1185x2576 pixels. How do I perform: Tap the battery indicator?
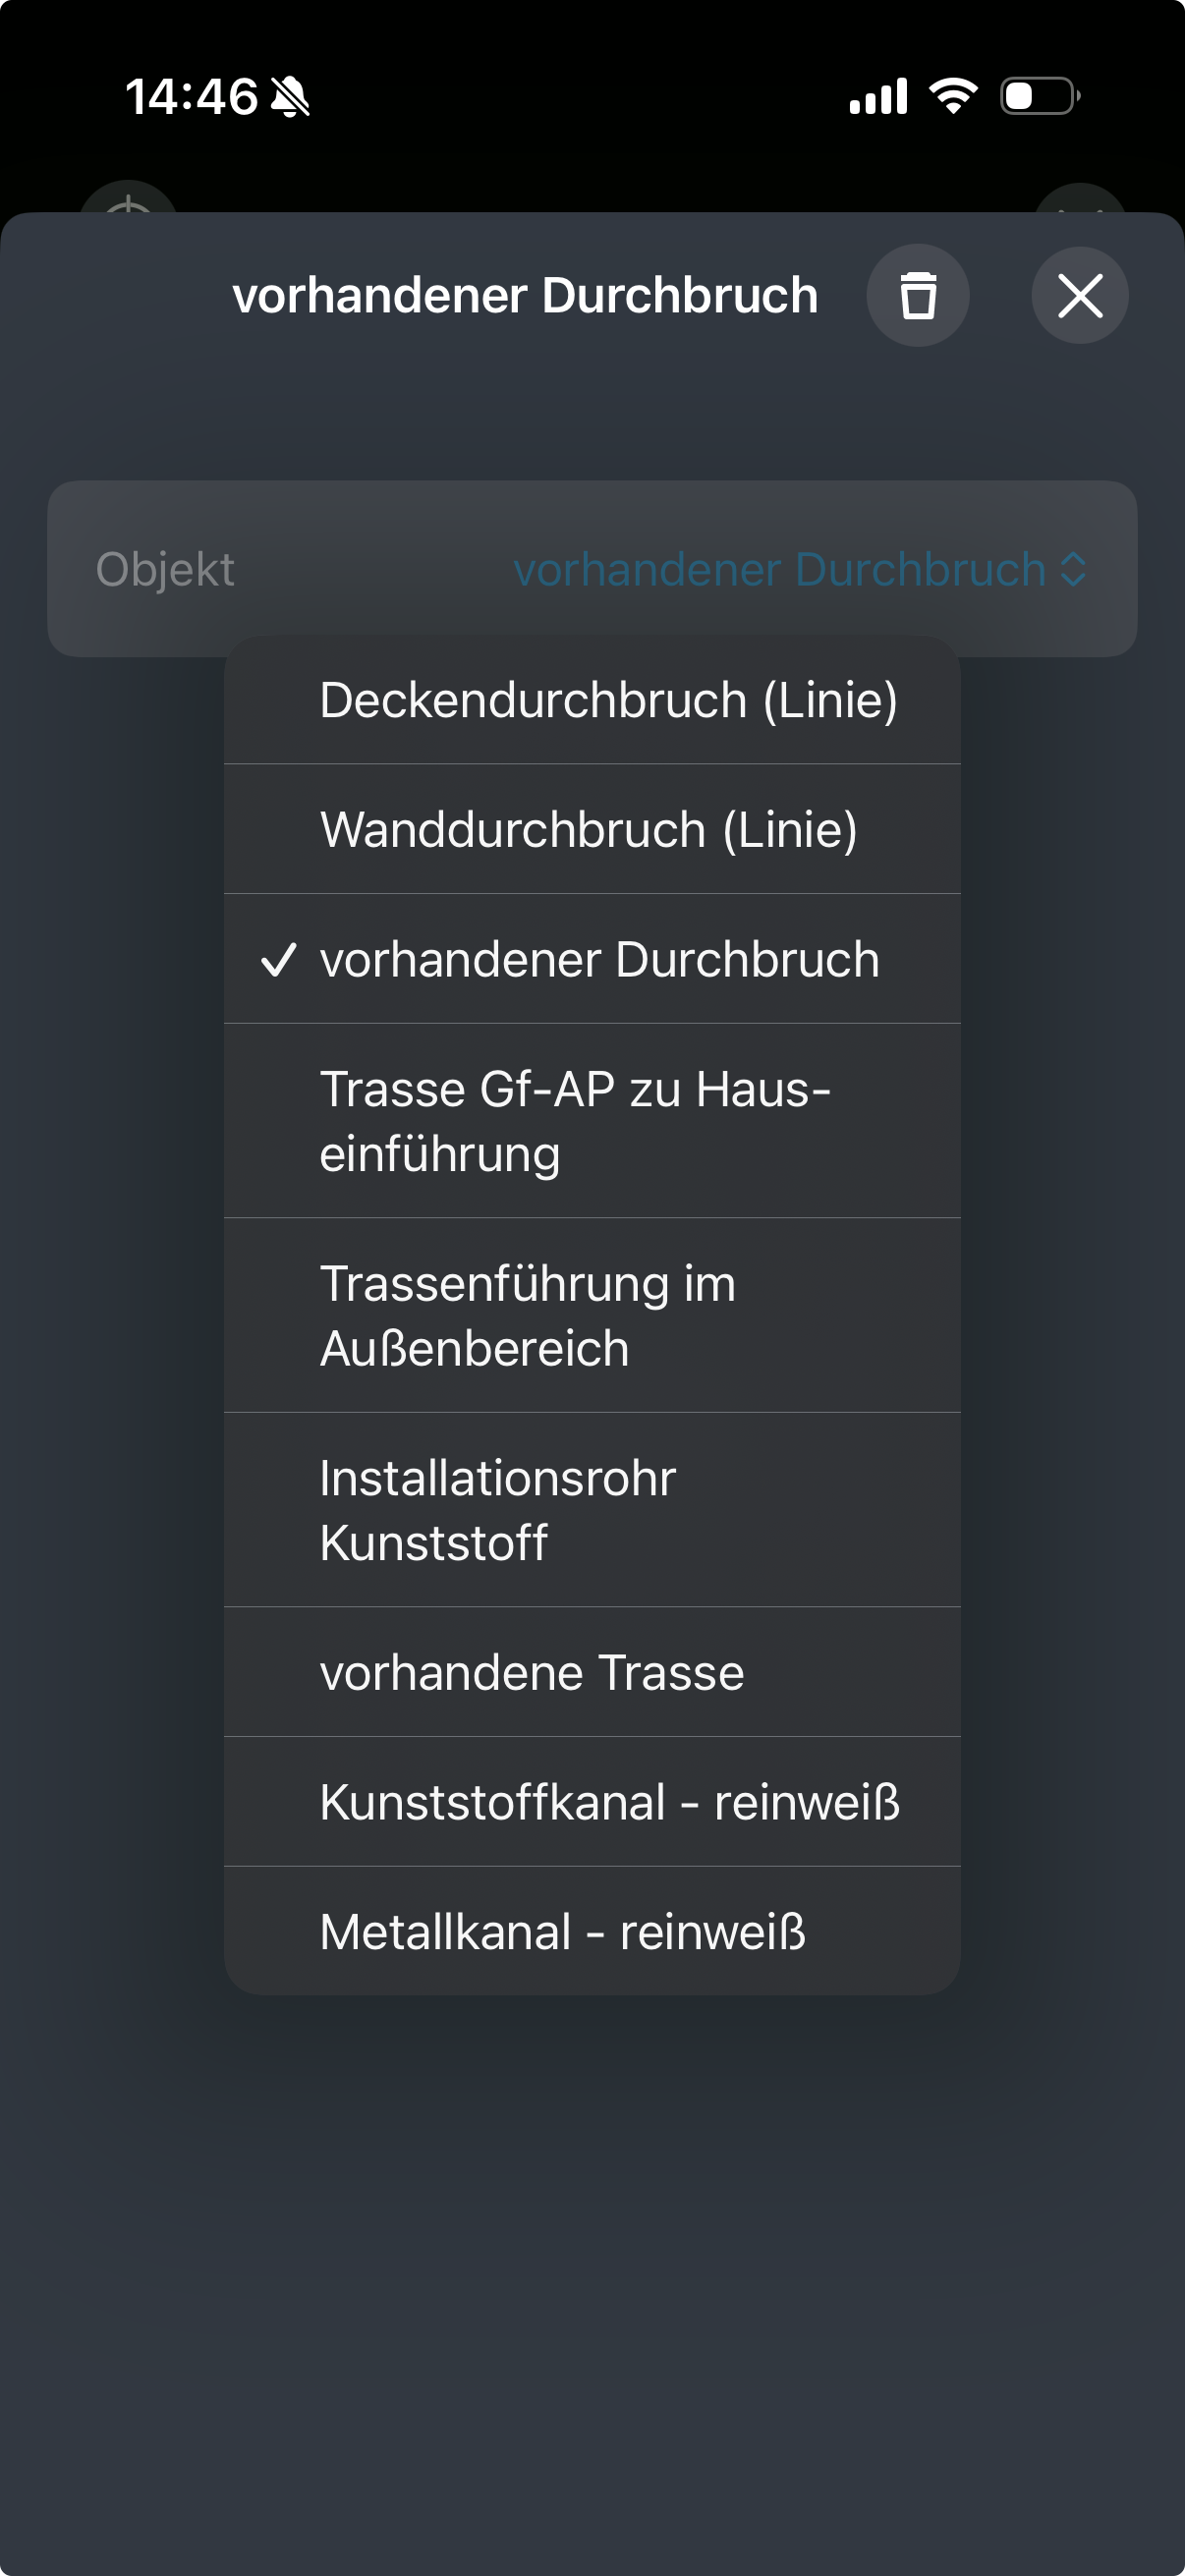tap(1037, 95)
